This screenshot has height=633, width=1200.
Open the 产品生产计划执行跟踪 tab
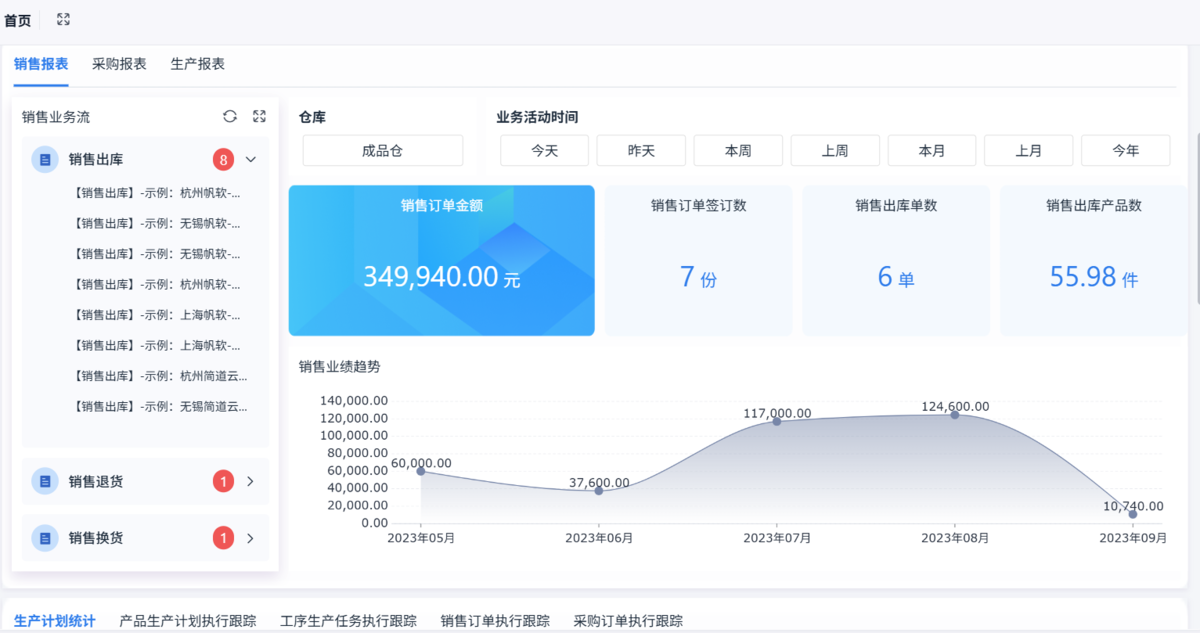(x=188, y=621)
